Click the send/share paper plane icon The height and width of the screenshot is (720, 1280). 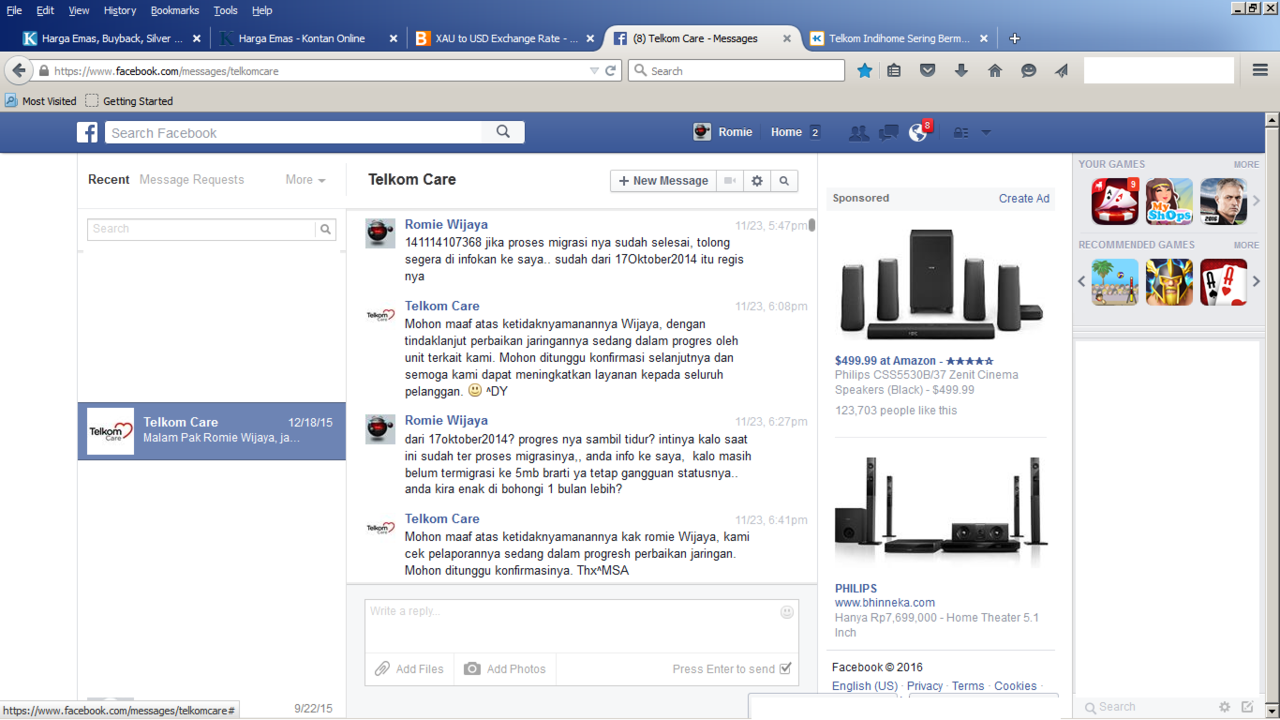click(x=1061, y=71)
